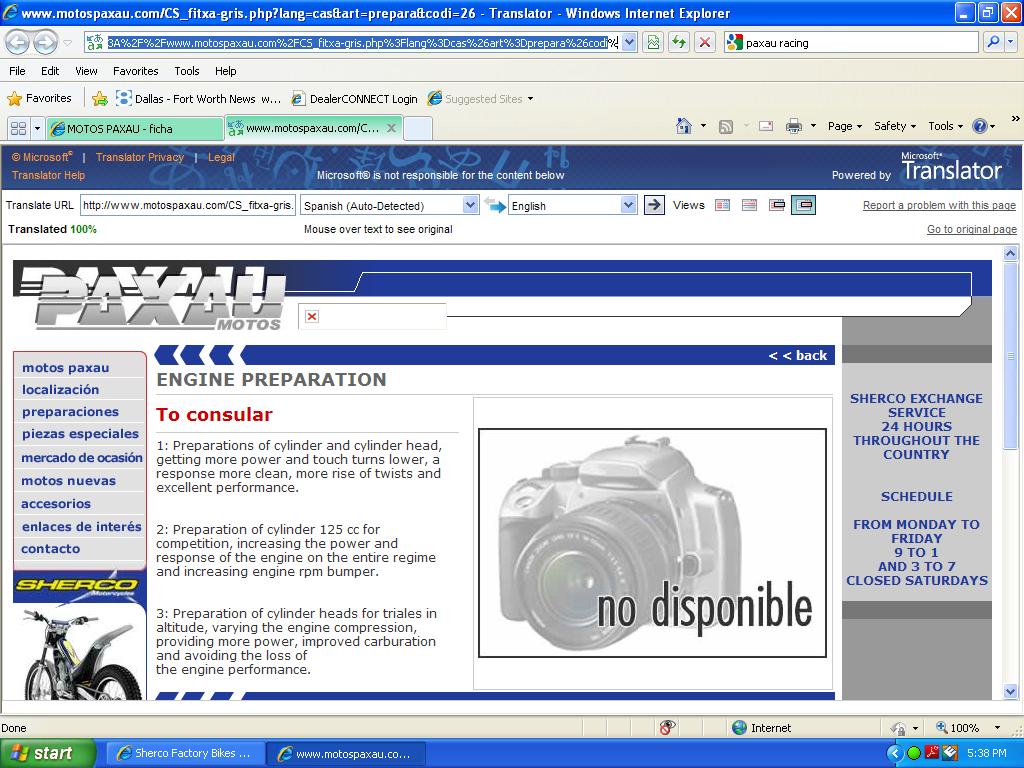Open the Favorites menu in menu bar
The image size is (1024, 768).
(135, 71)
